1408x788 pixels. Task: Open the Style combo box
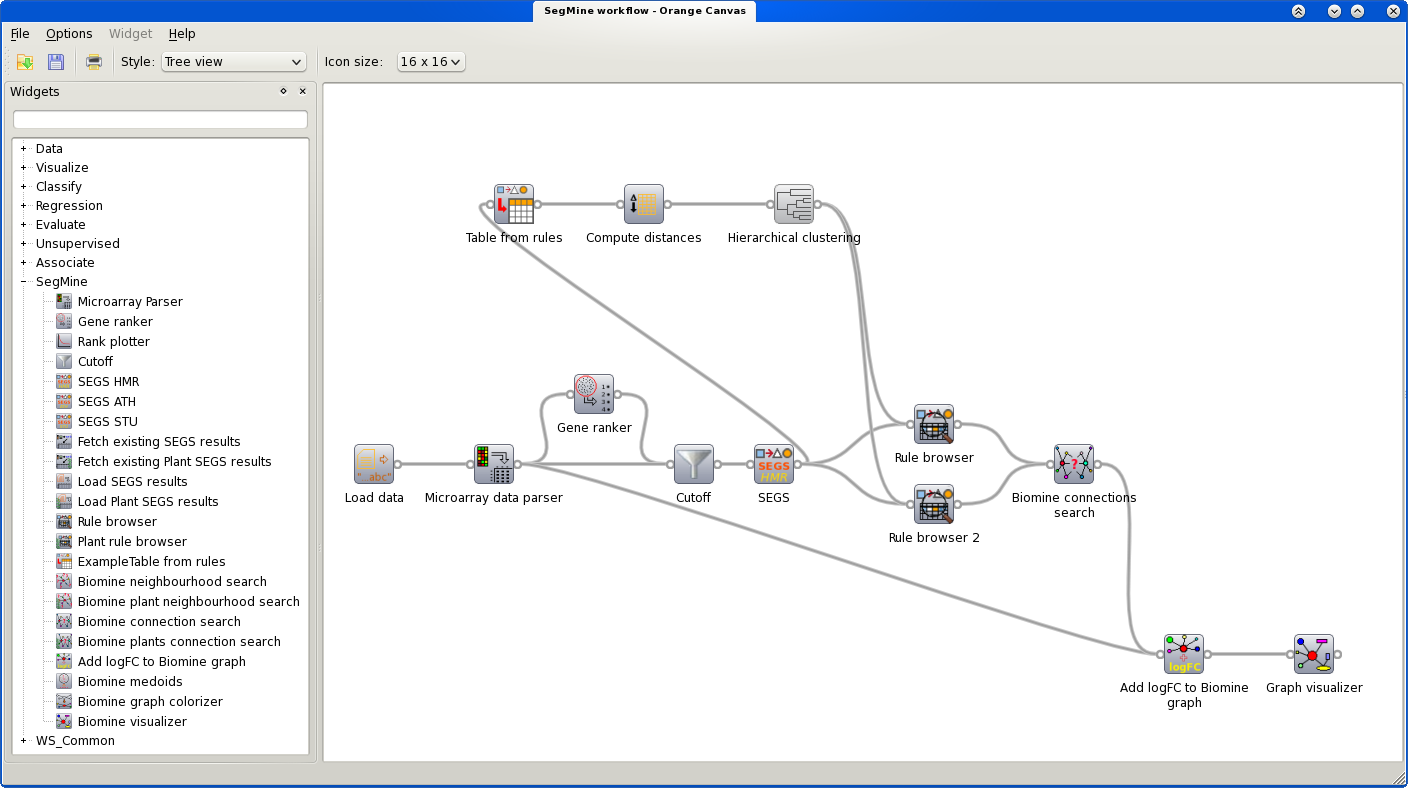tap(233, 62)
